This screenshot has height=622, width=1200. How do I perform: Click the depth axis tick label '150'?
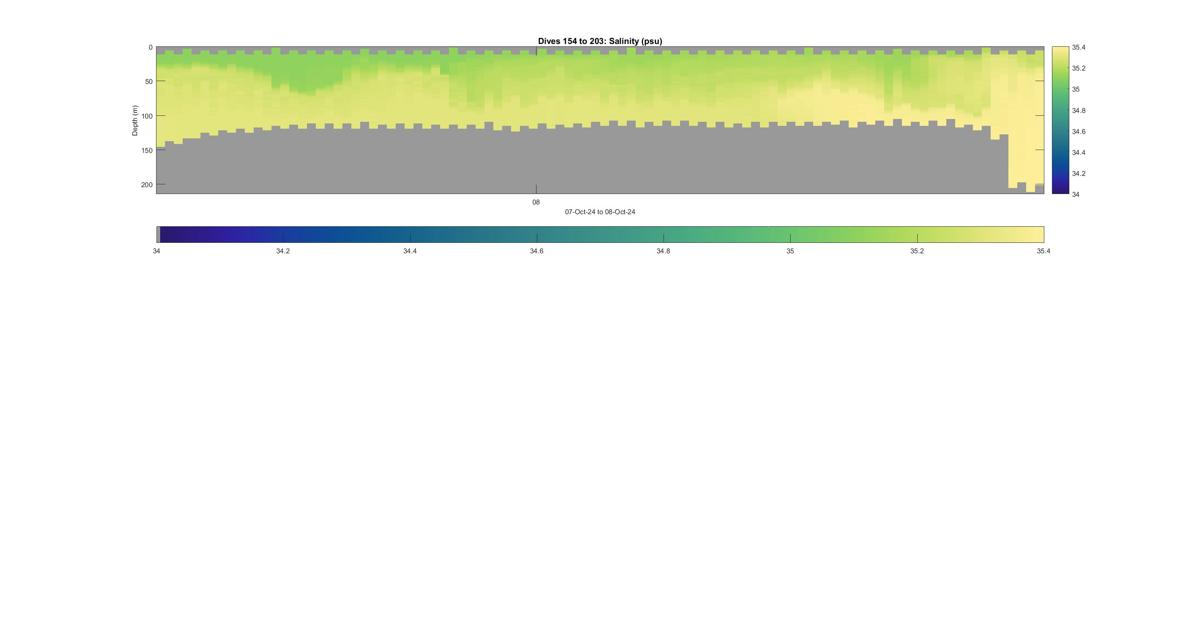pos(147,150)
